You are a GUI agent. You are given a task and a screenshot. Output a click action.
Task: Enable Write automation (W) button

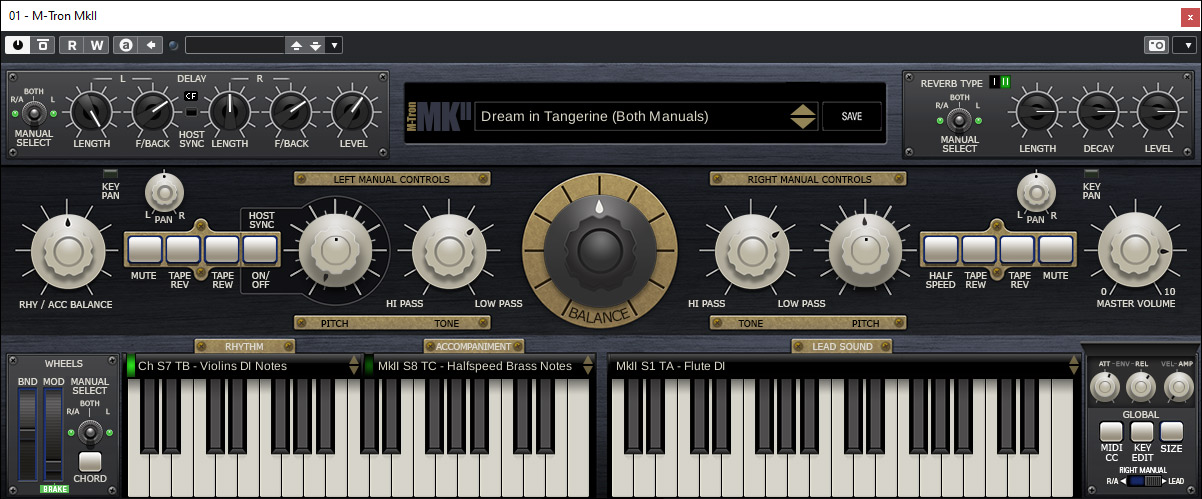96,45
